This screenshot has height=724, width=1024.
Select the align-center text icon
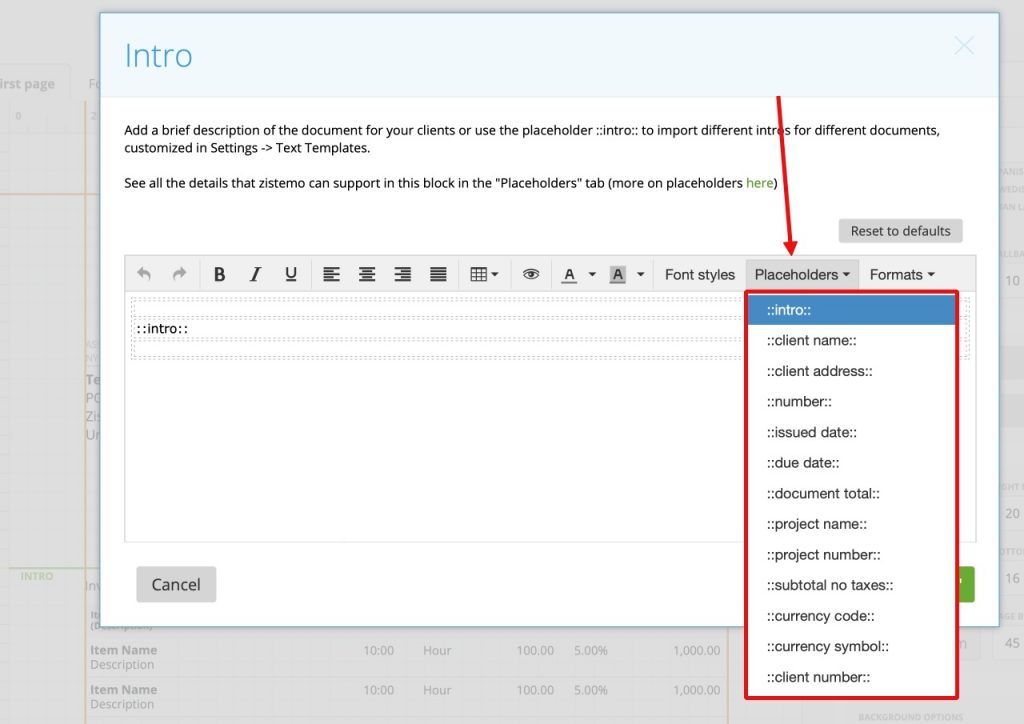point(367,274)
